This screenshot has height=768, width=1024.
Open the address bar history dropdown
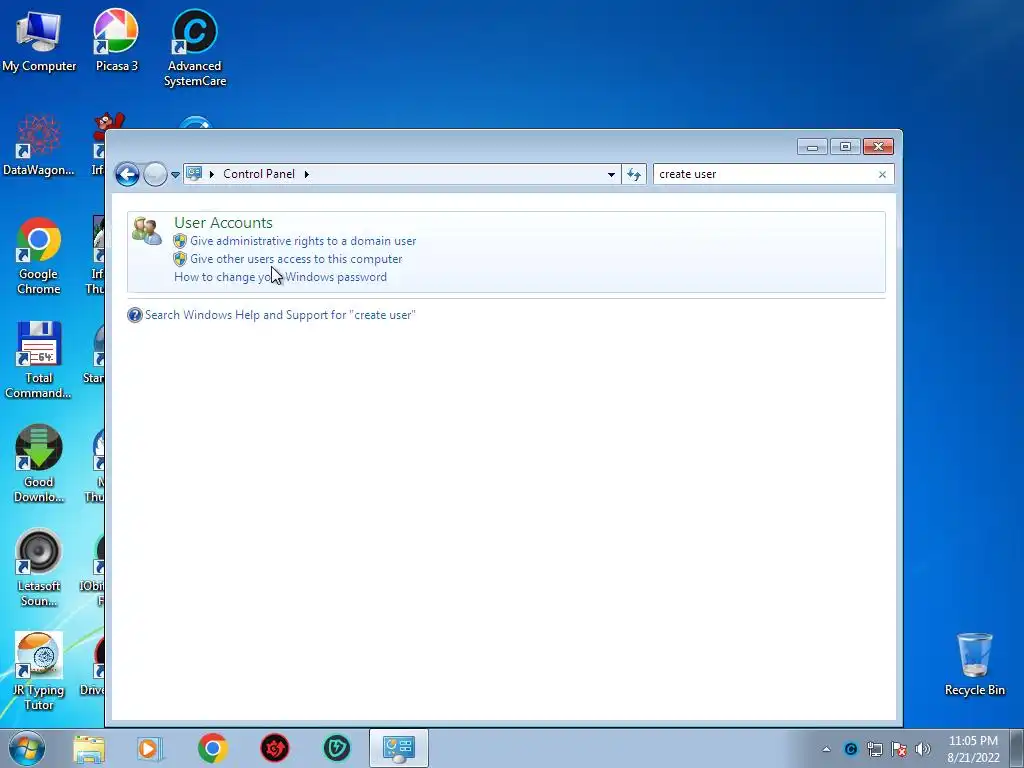pos(611,174)
